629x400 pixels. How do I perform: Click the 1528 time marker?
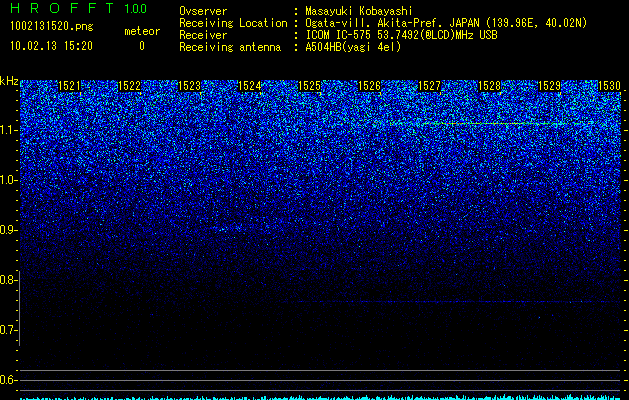pos(489,86)
